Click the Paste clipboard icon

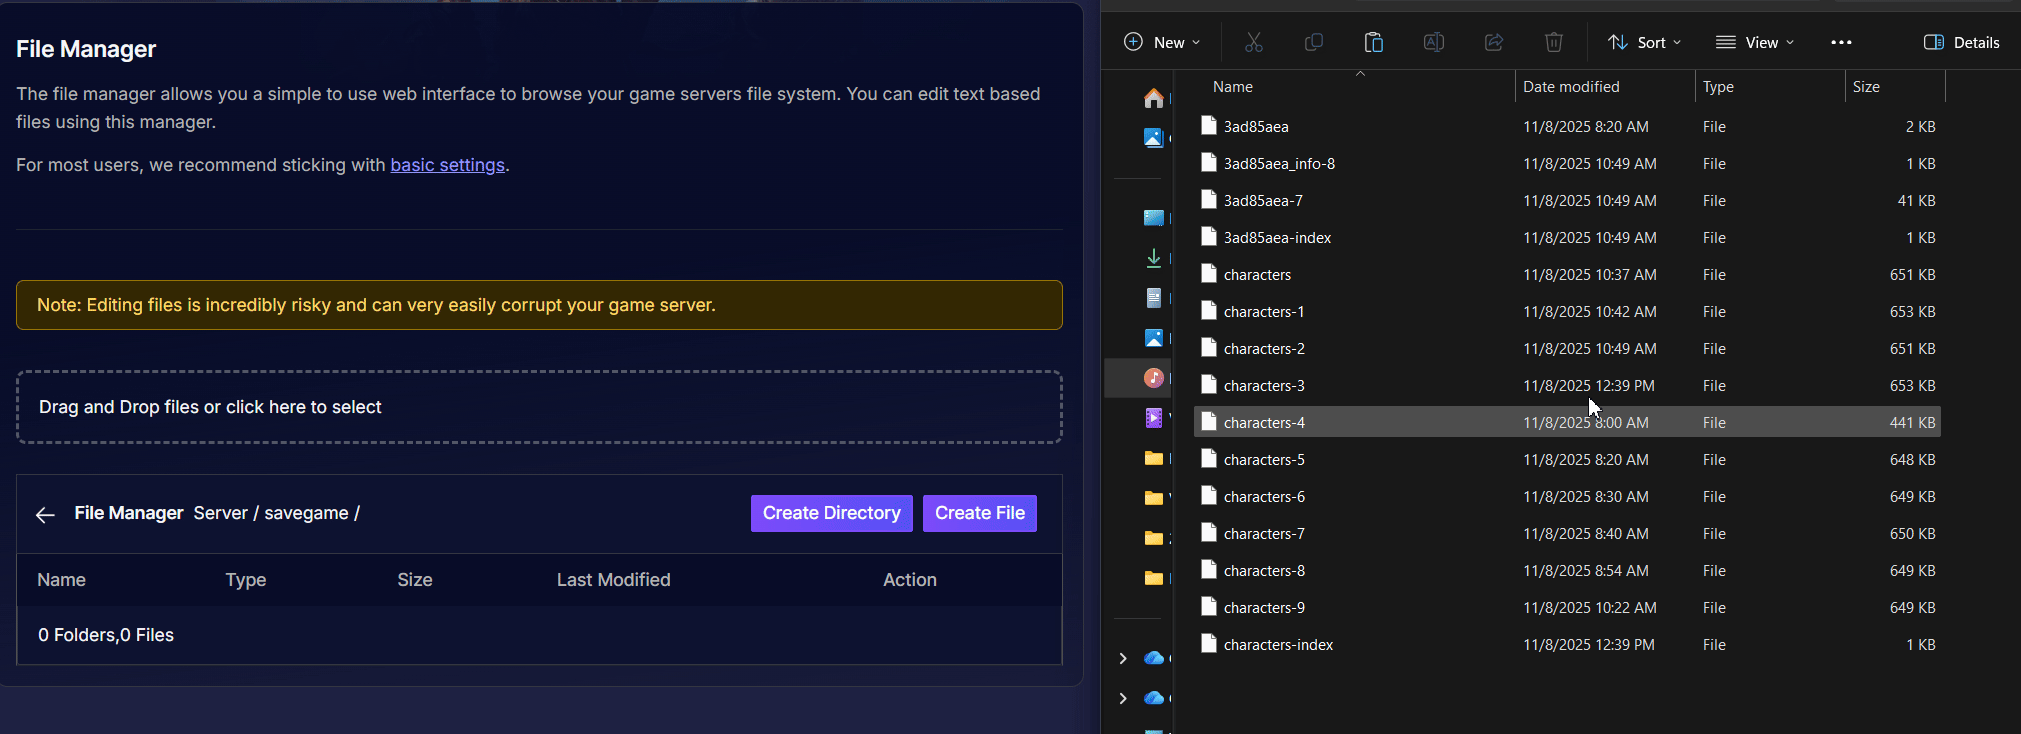pyautogui.click(x=1374, y=42)
